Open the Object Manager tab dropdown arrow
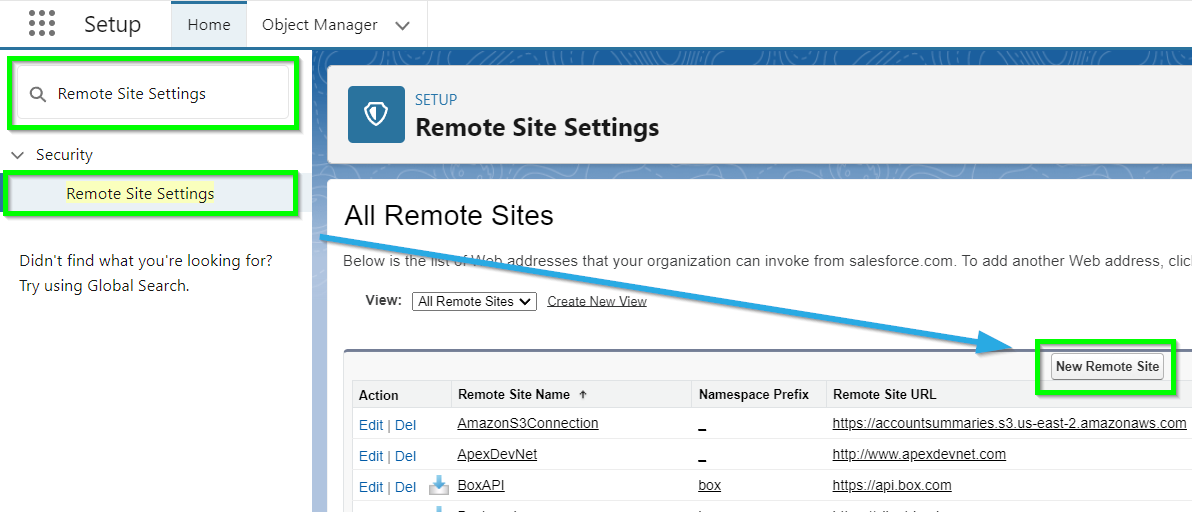Viewport: 1192px width, 512px height. [x=403, y=25]
